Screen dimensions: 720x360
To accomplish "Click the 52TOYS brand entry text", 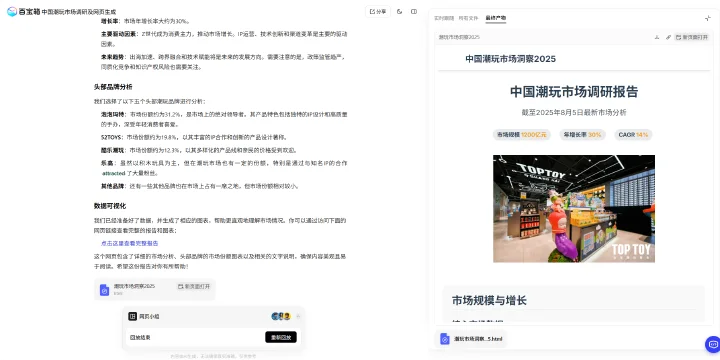I will (x=194, y=137).
